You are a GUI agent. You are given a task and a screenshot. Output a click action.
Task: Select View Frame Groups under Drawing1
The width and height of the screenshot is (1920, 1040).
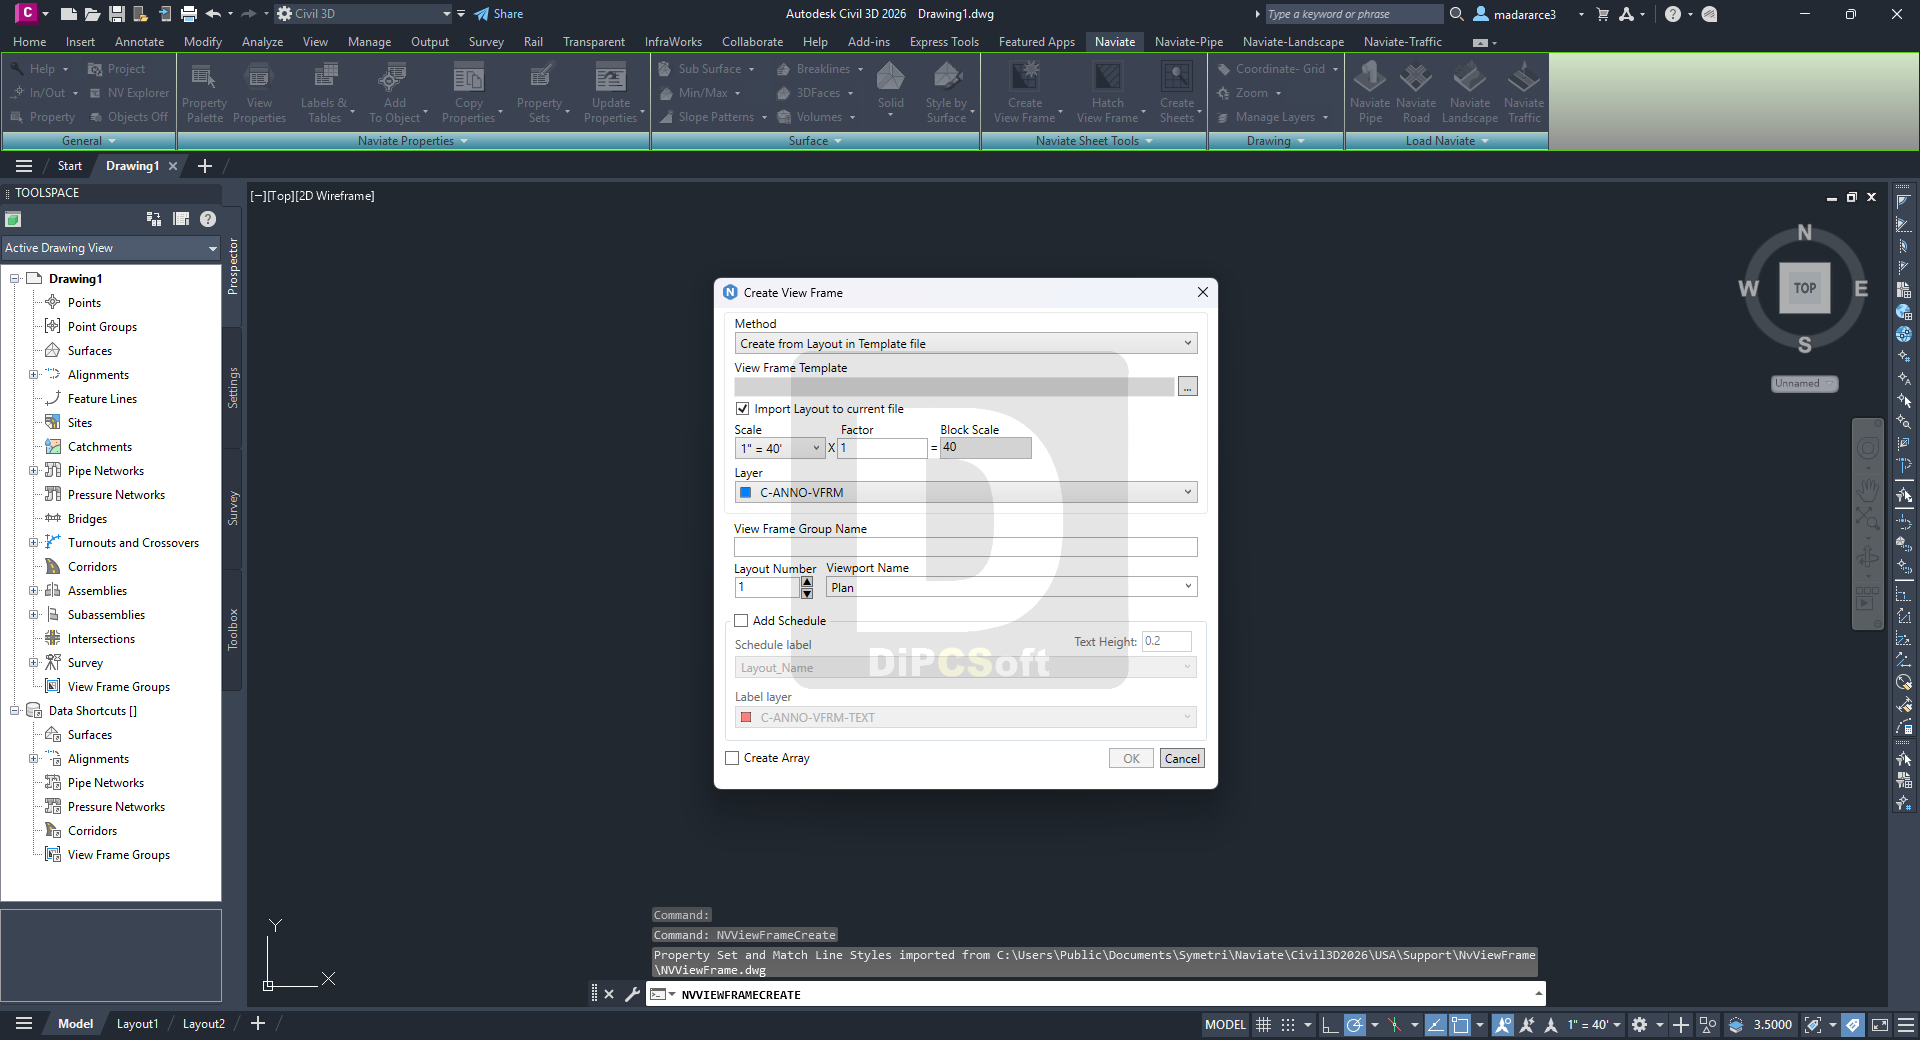pyautogui.click(x=118, y=687)
